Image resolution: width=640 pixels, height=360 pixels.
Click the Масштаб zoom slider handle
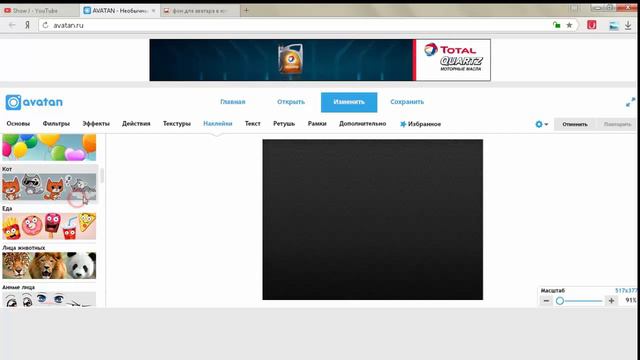tap(560, 301)
